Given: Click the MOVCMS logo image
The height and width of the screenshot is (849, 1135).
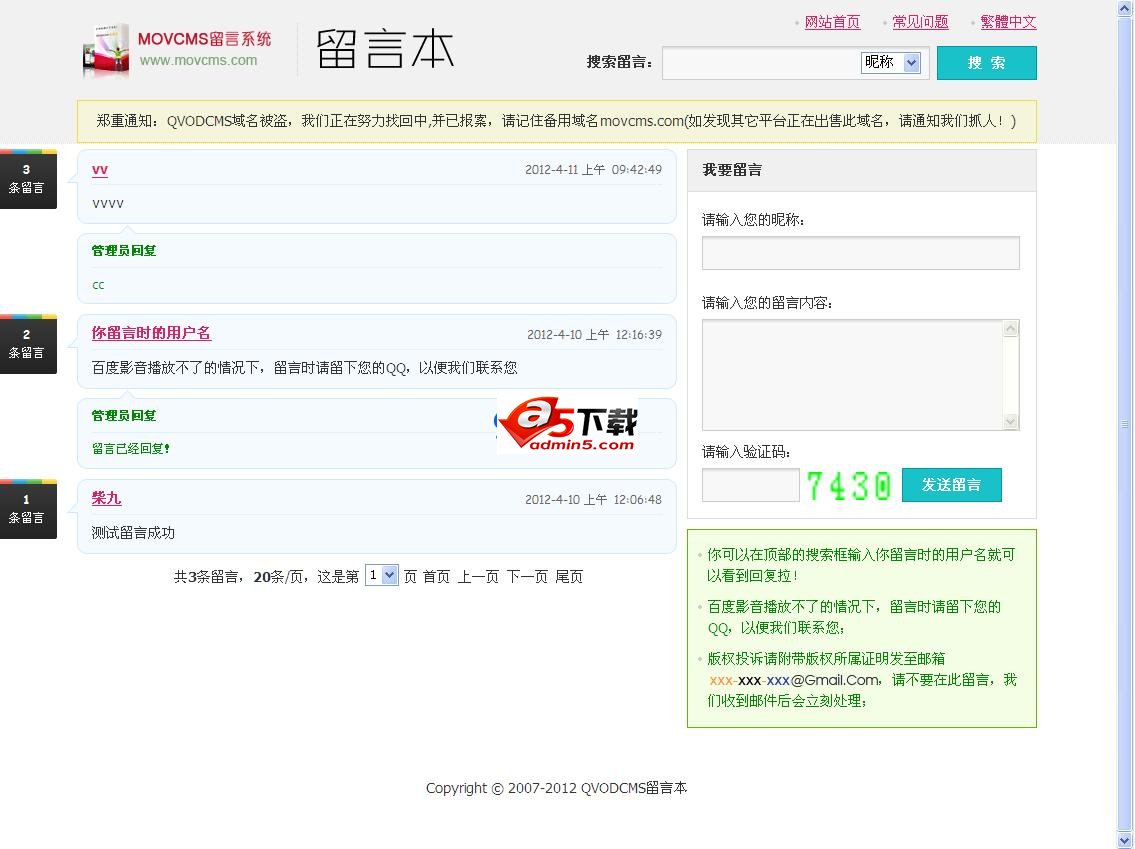Looking at the screenshot, I should [x=176, y=50].
